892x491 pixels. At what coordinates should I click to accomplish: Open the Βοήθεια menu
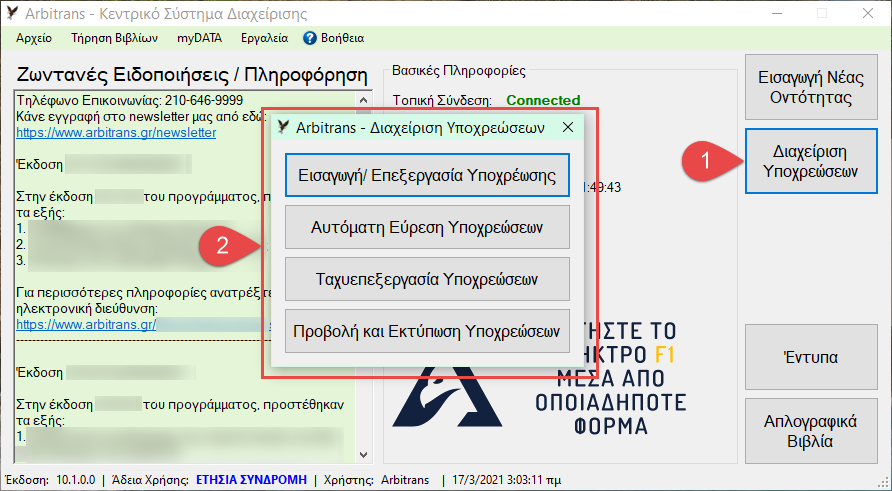[x=342, y=38]
